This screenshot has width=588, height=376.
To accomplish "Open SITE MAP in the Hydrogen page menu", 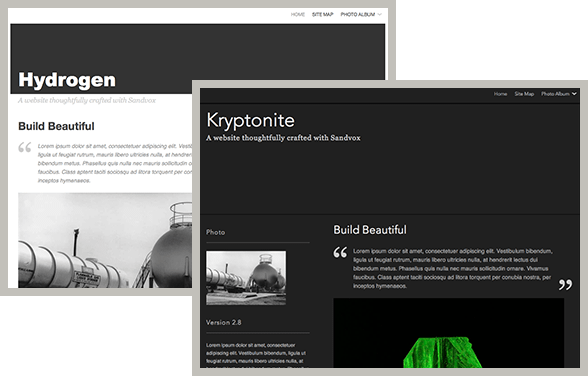I will [322, 15].
